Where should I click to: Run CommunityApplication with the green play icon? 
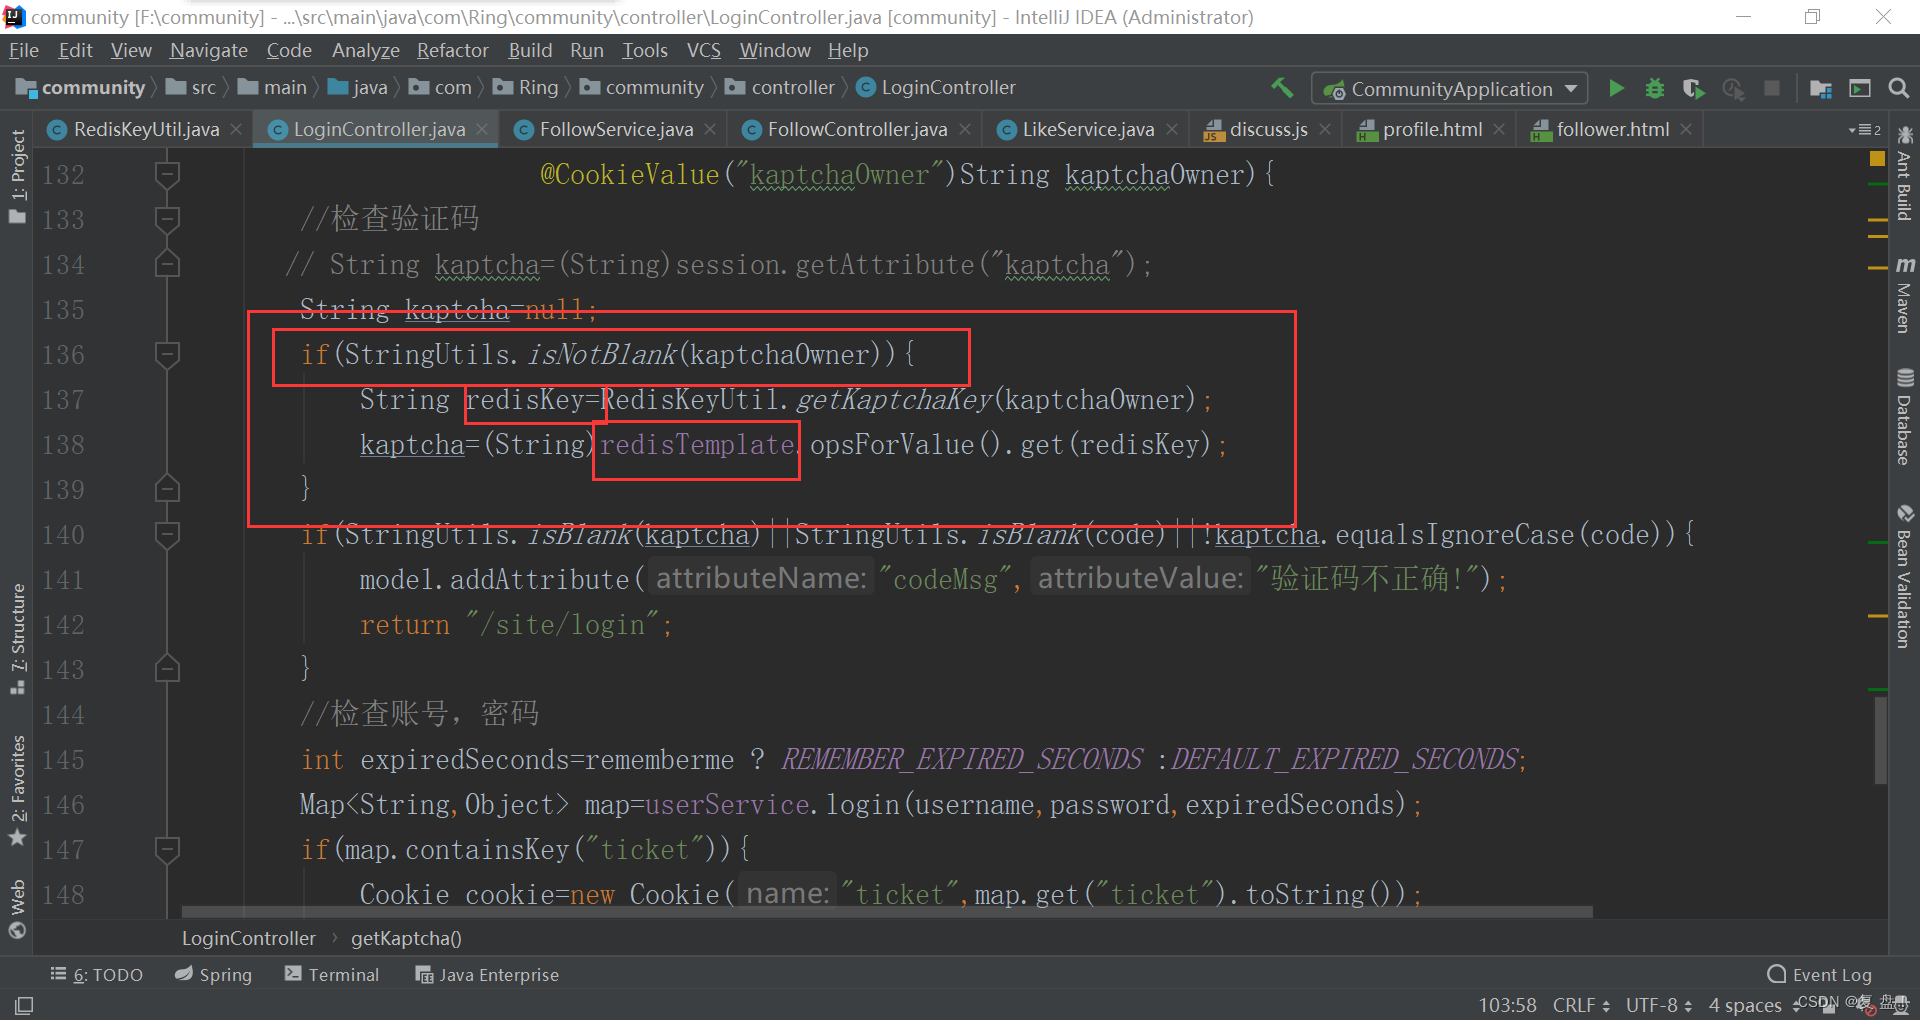click(1616, 88)
